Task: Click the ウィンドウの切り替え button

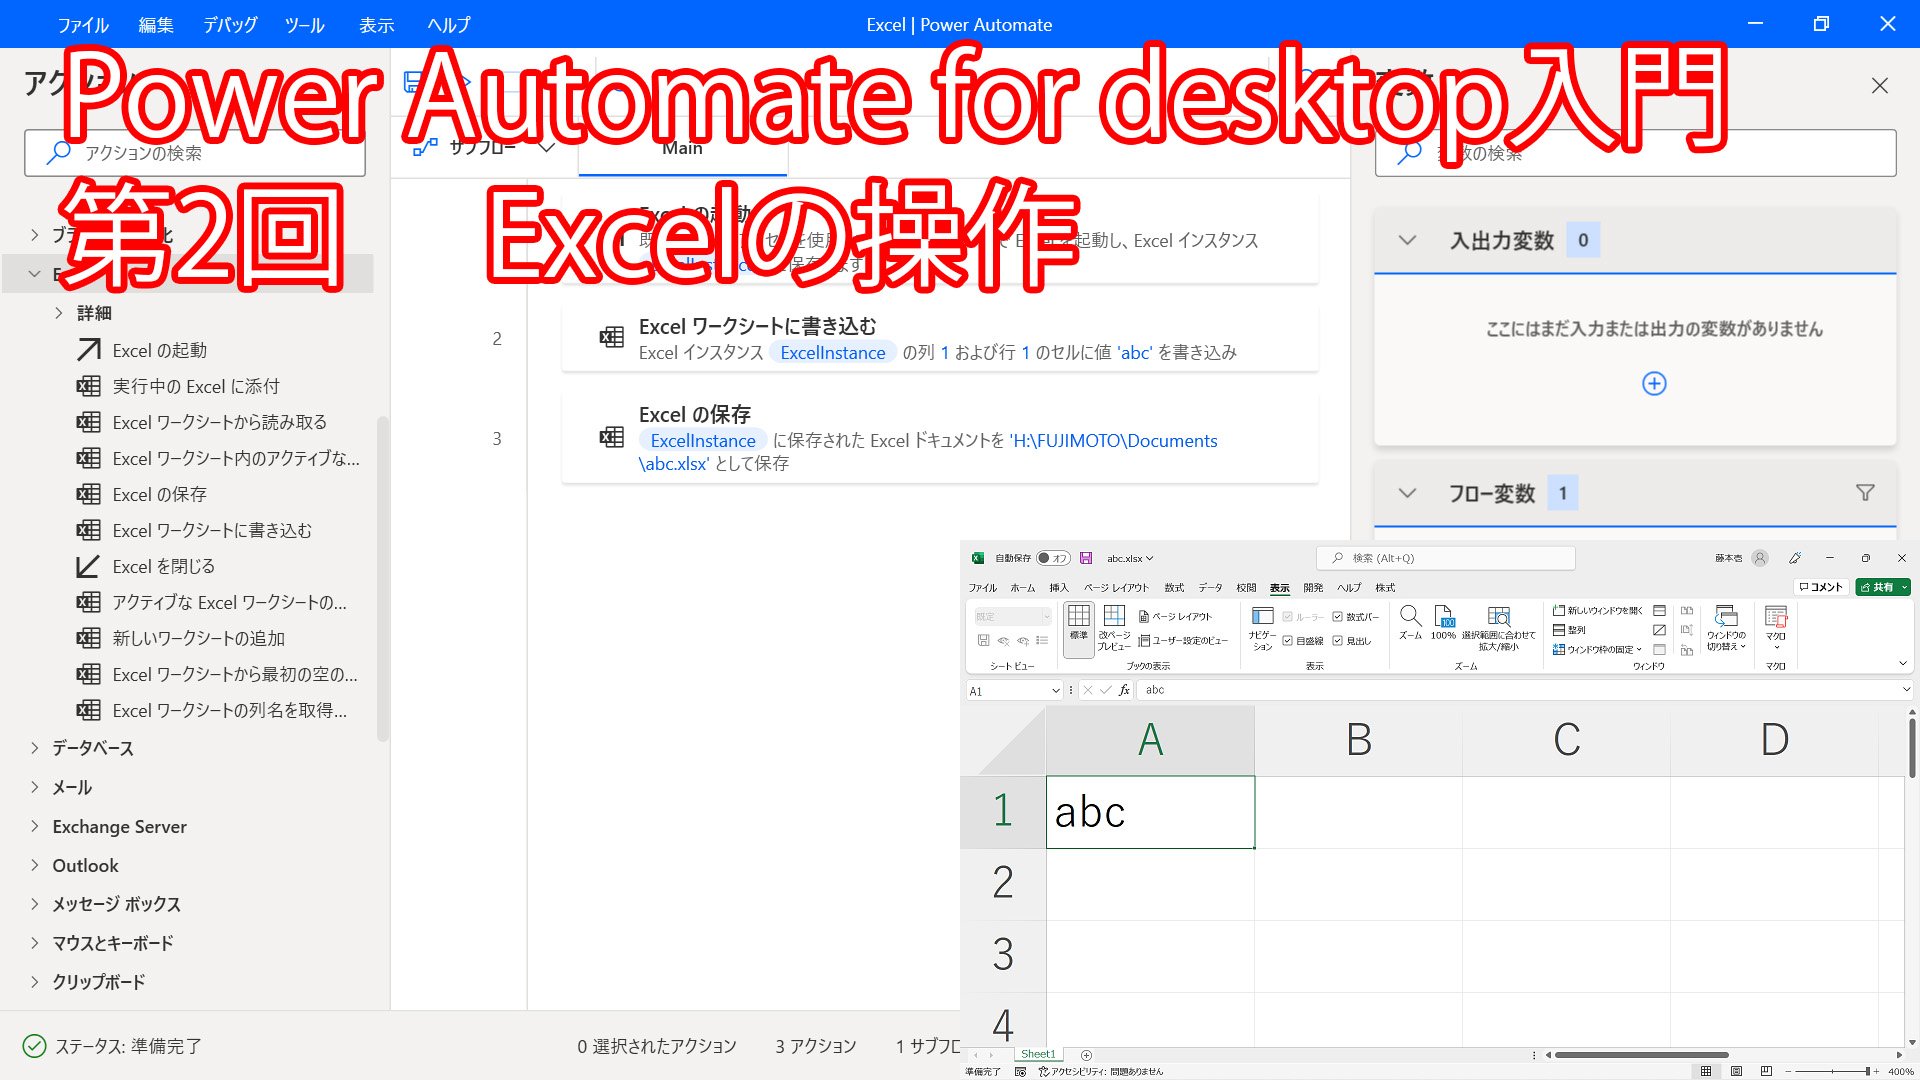Action: pyautogui.click(x=1726, y=628)
